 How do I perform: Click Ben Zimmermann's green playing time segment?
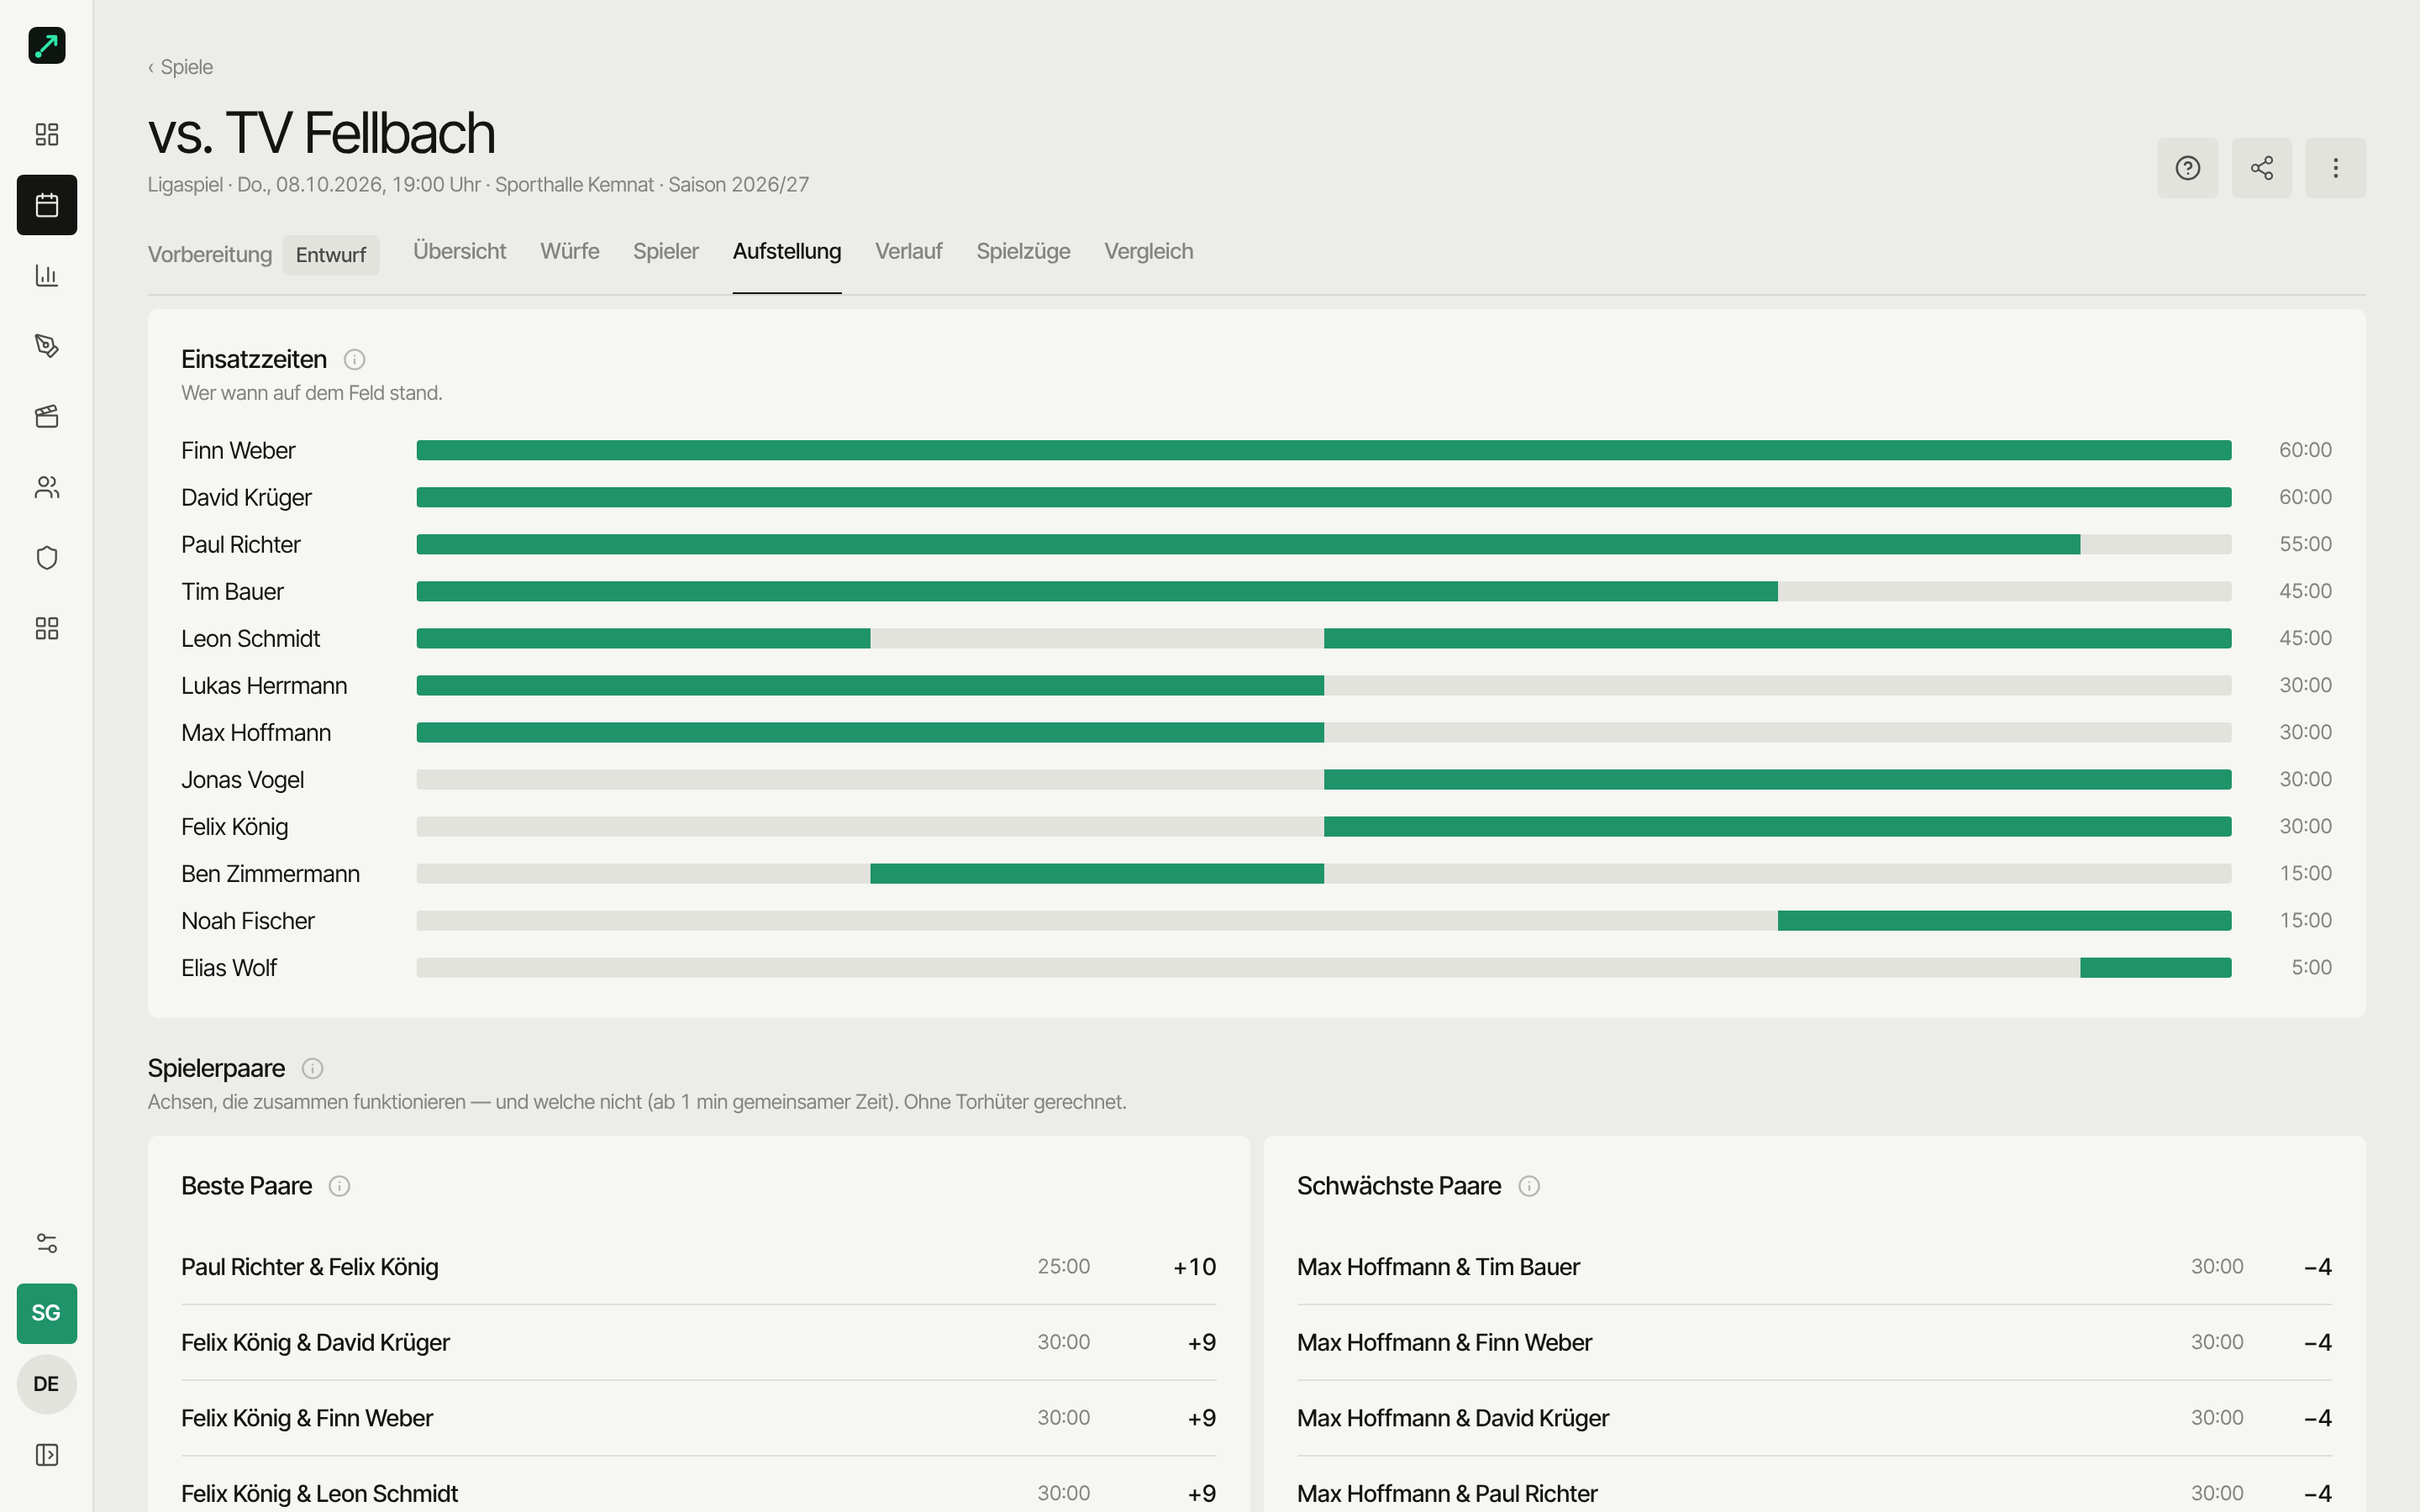[x=1096, y=874]
